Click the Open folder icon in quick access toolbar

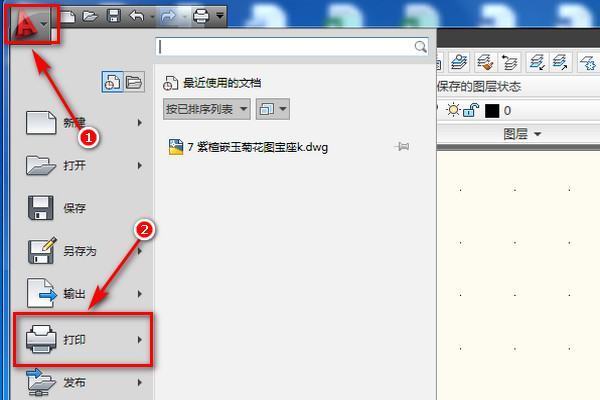coord(91,16)
